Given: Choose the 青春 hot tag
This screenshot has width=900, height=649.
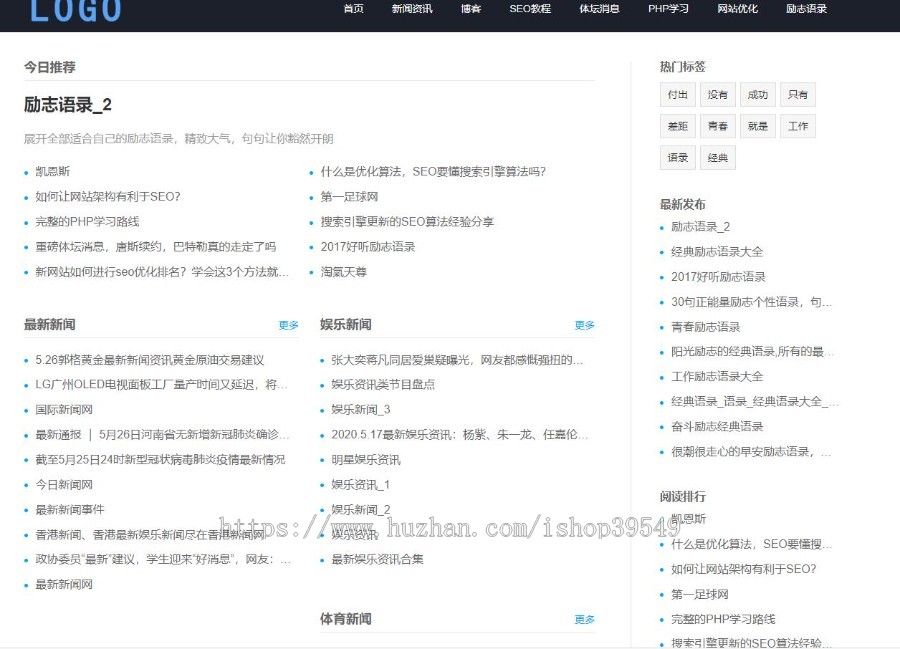Looking at the screenshot, I should [x=717, y=126].
